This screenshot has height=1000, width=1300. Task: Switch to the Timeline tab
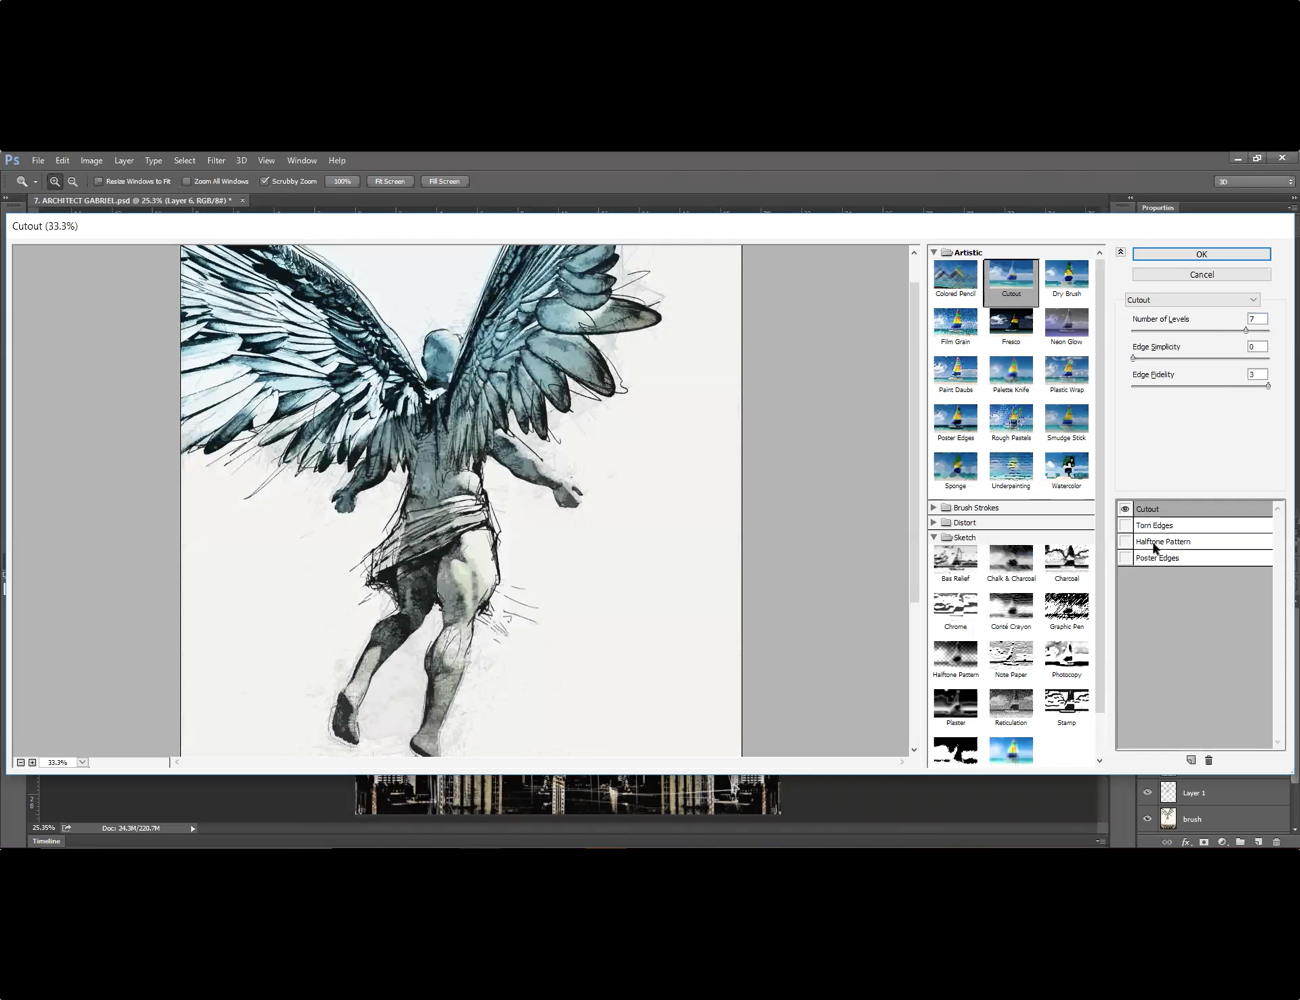pyautogui.click(x=46, y=841)
